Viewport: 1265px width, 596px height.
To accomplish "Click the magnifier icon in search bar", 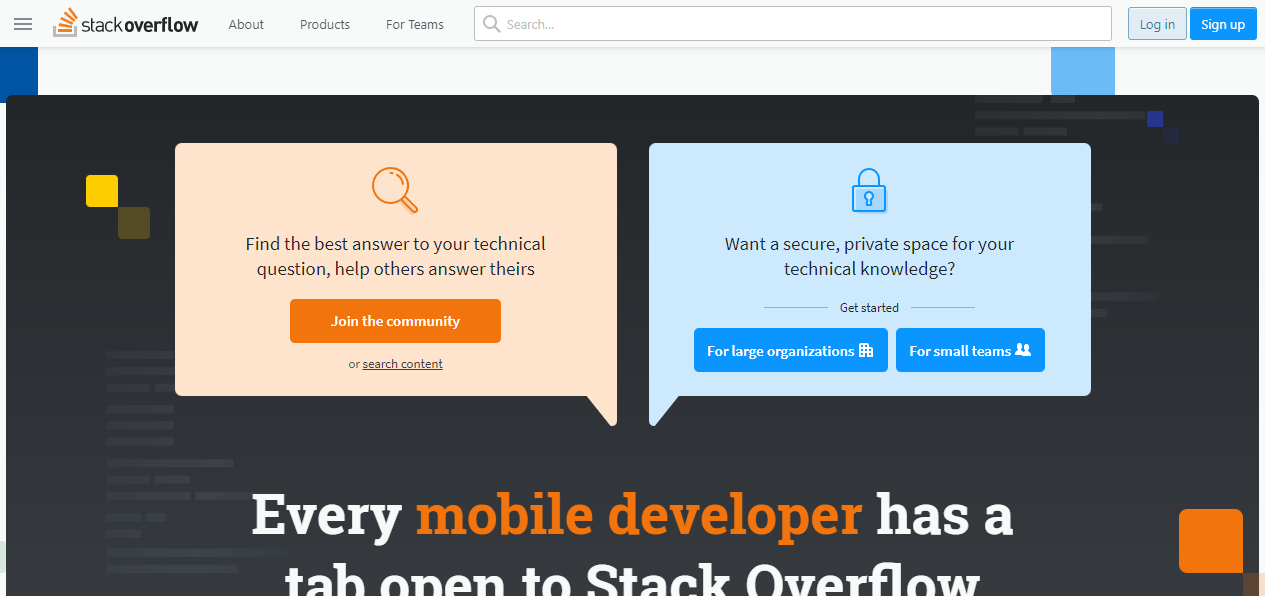I will (x=491, y=24).
